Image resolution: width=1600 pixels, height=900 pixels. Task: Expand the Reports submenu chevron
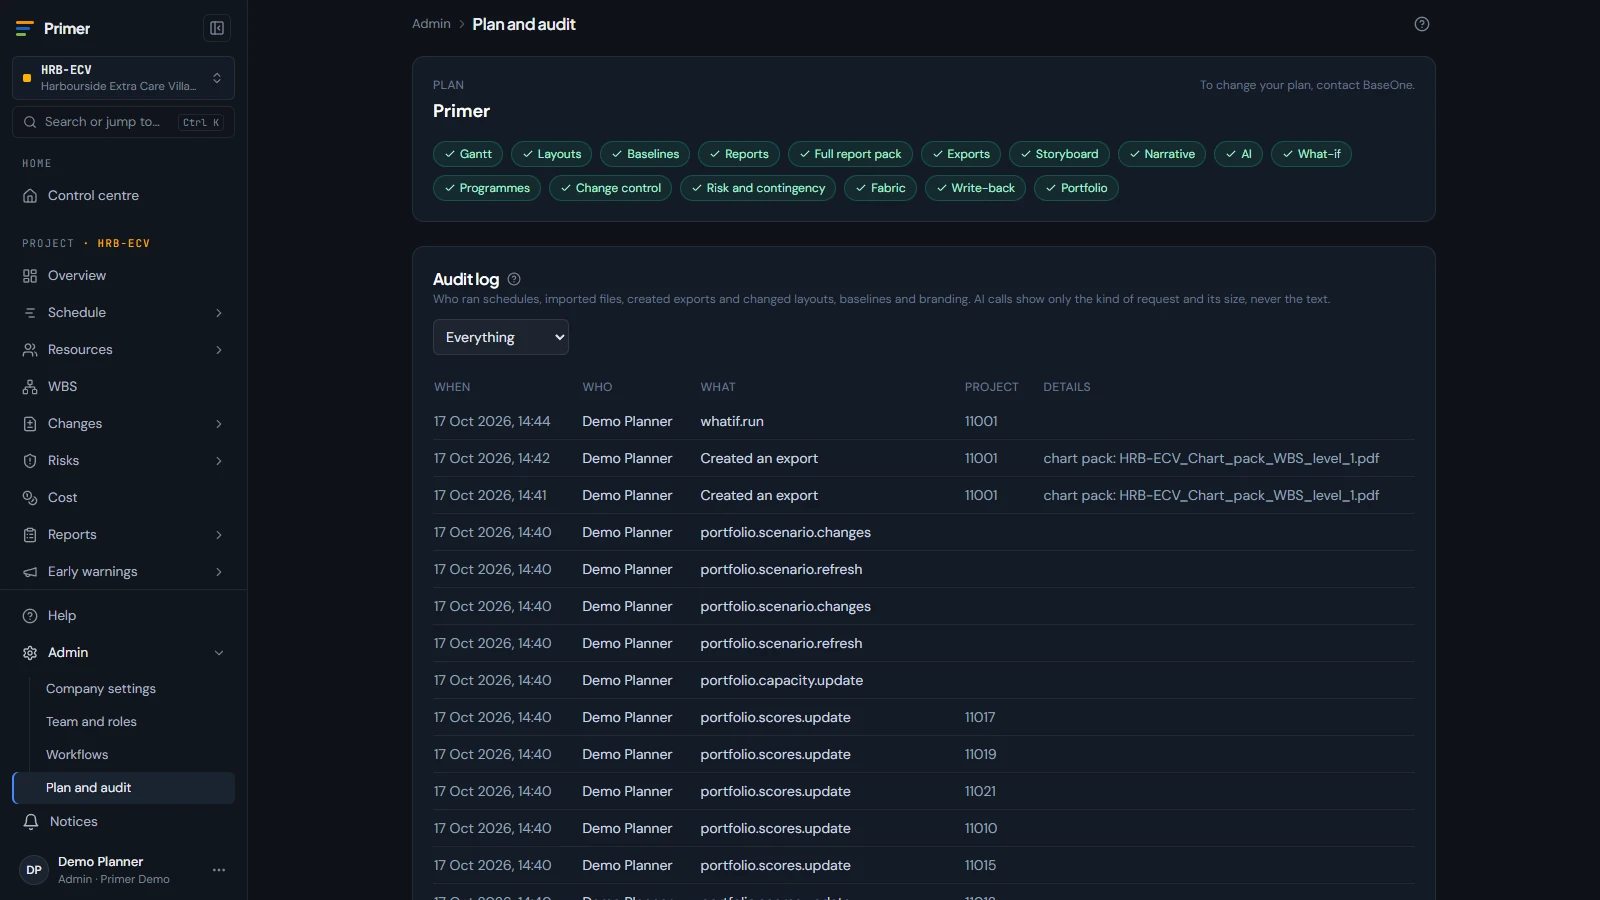219,535
